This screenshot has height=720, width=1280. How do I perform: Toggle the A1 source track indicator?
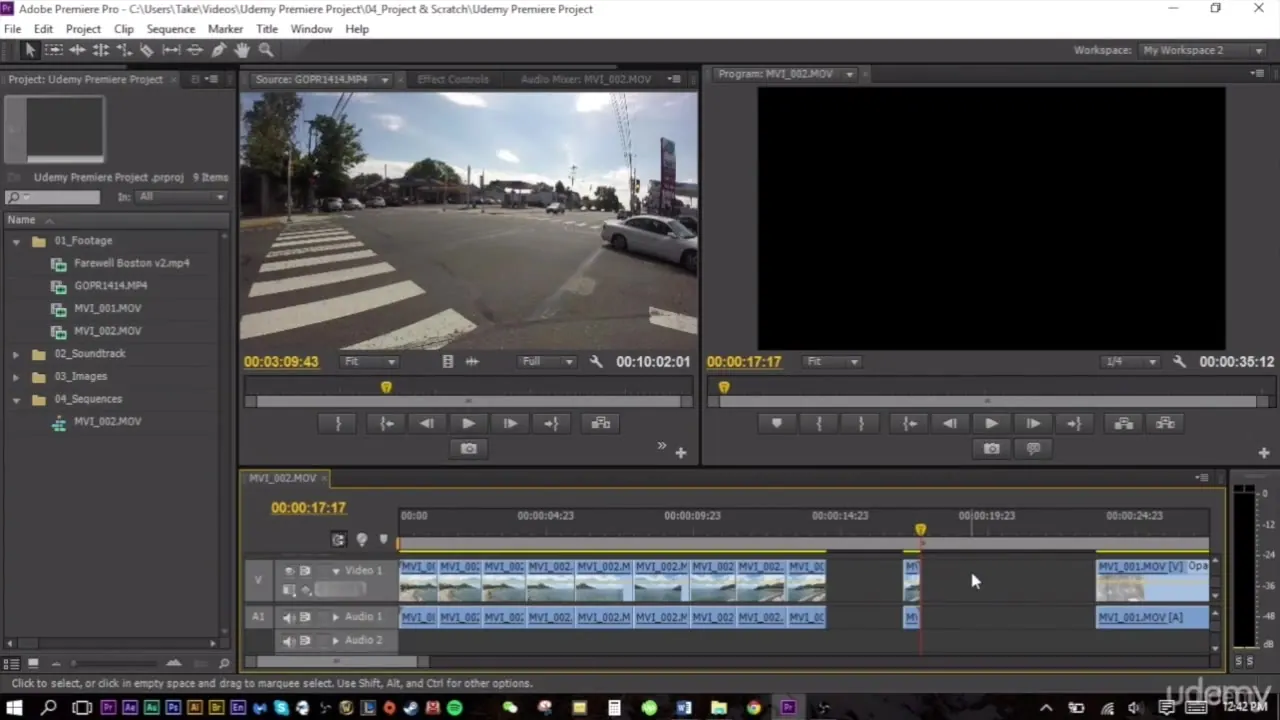pyautogui.click(x=258, y=617)
